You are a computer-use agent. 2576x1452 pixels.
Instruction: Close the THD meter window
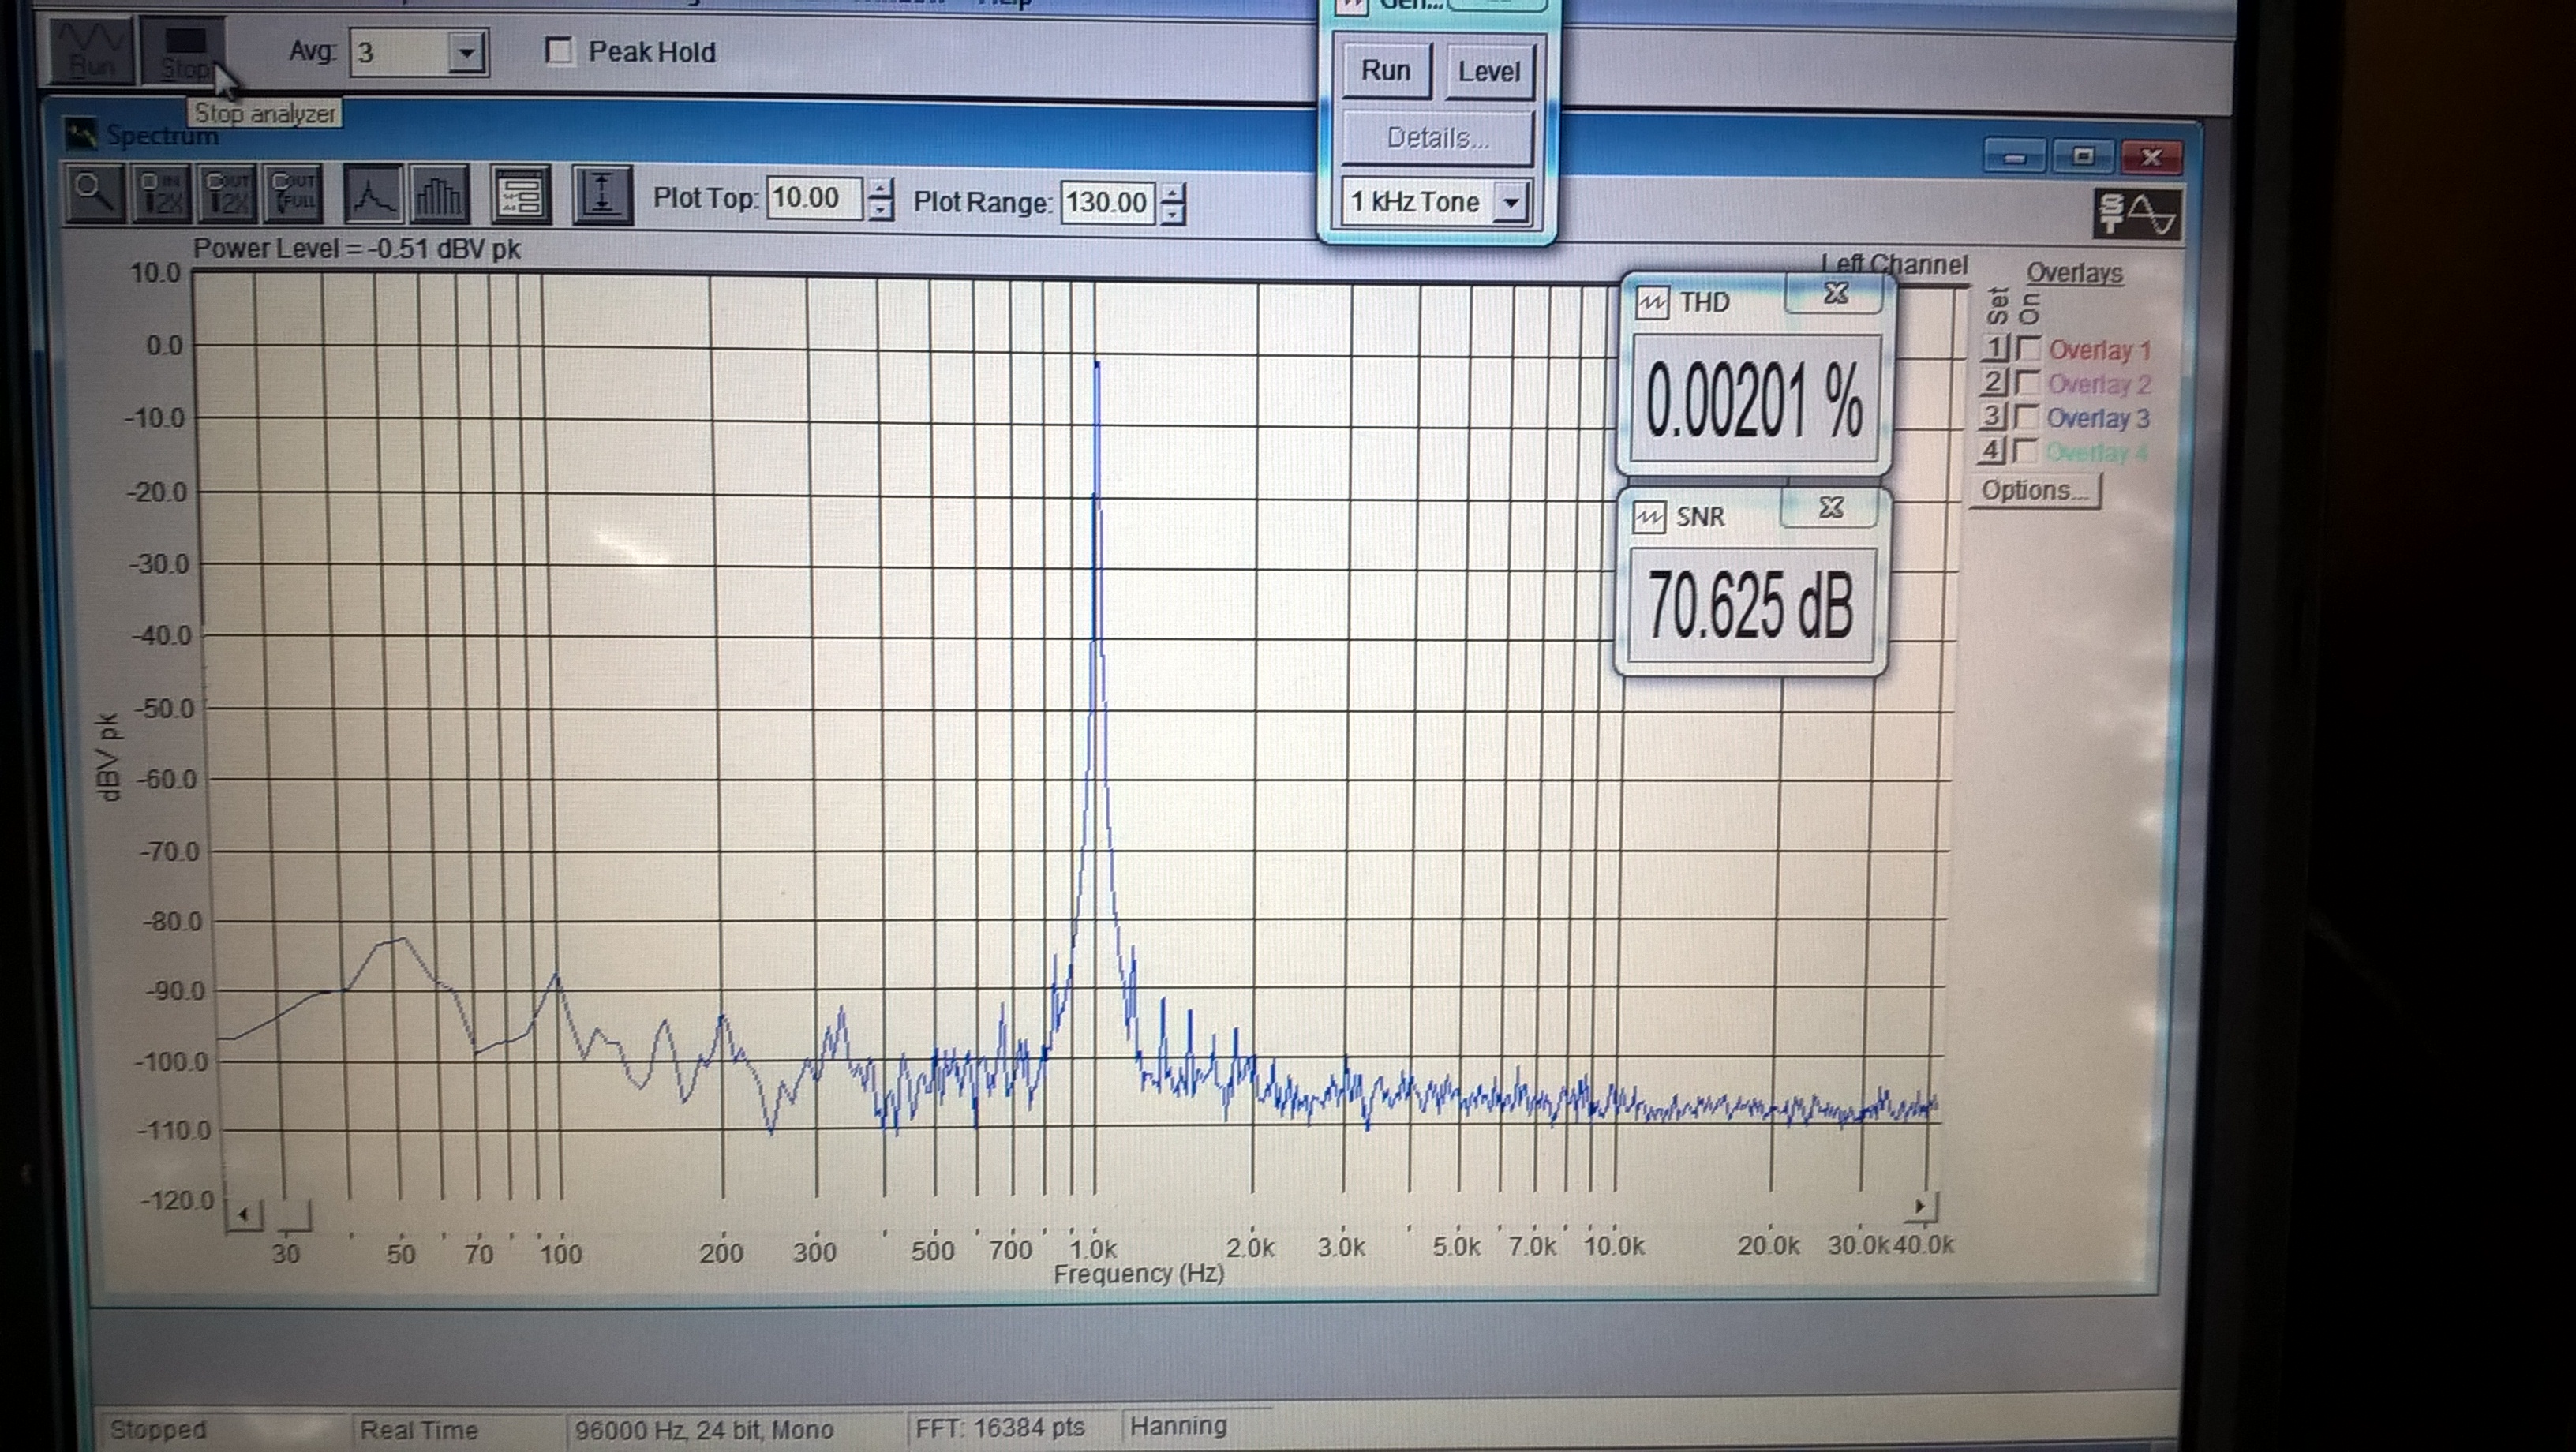point(1836,294)
